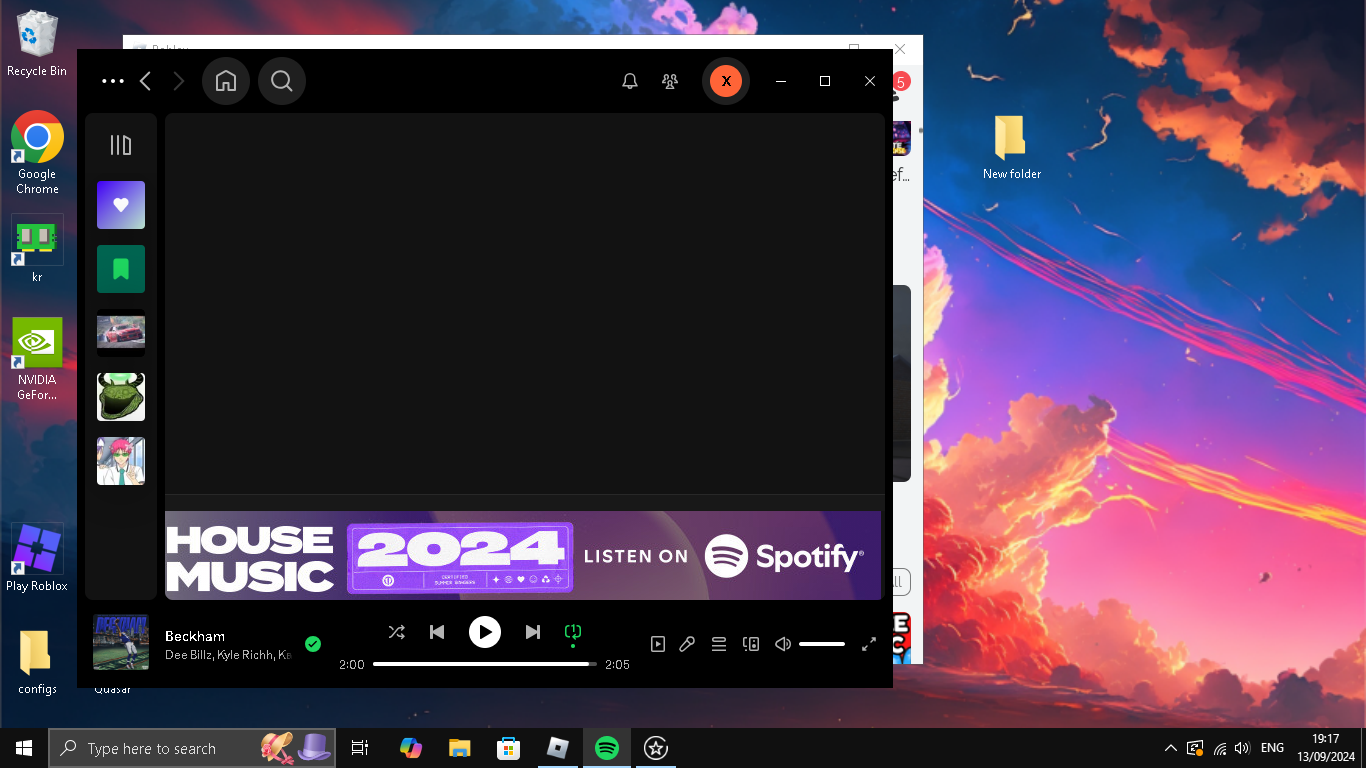Open the profile menu with X avatar

726,81
